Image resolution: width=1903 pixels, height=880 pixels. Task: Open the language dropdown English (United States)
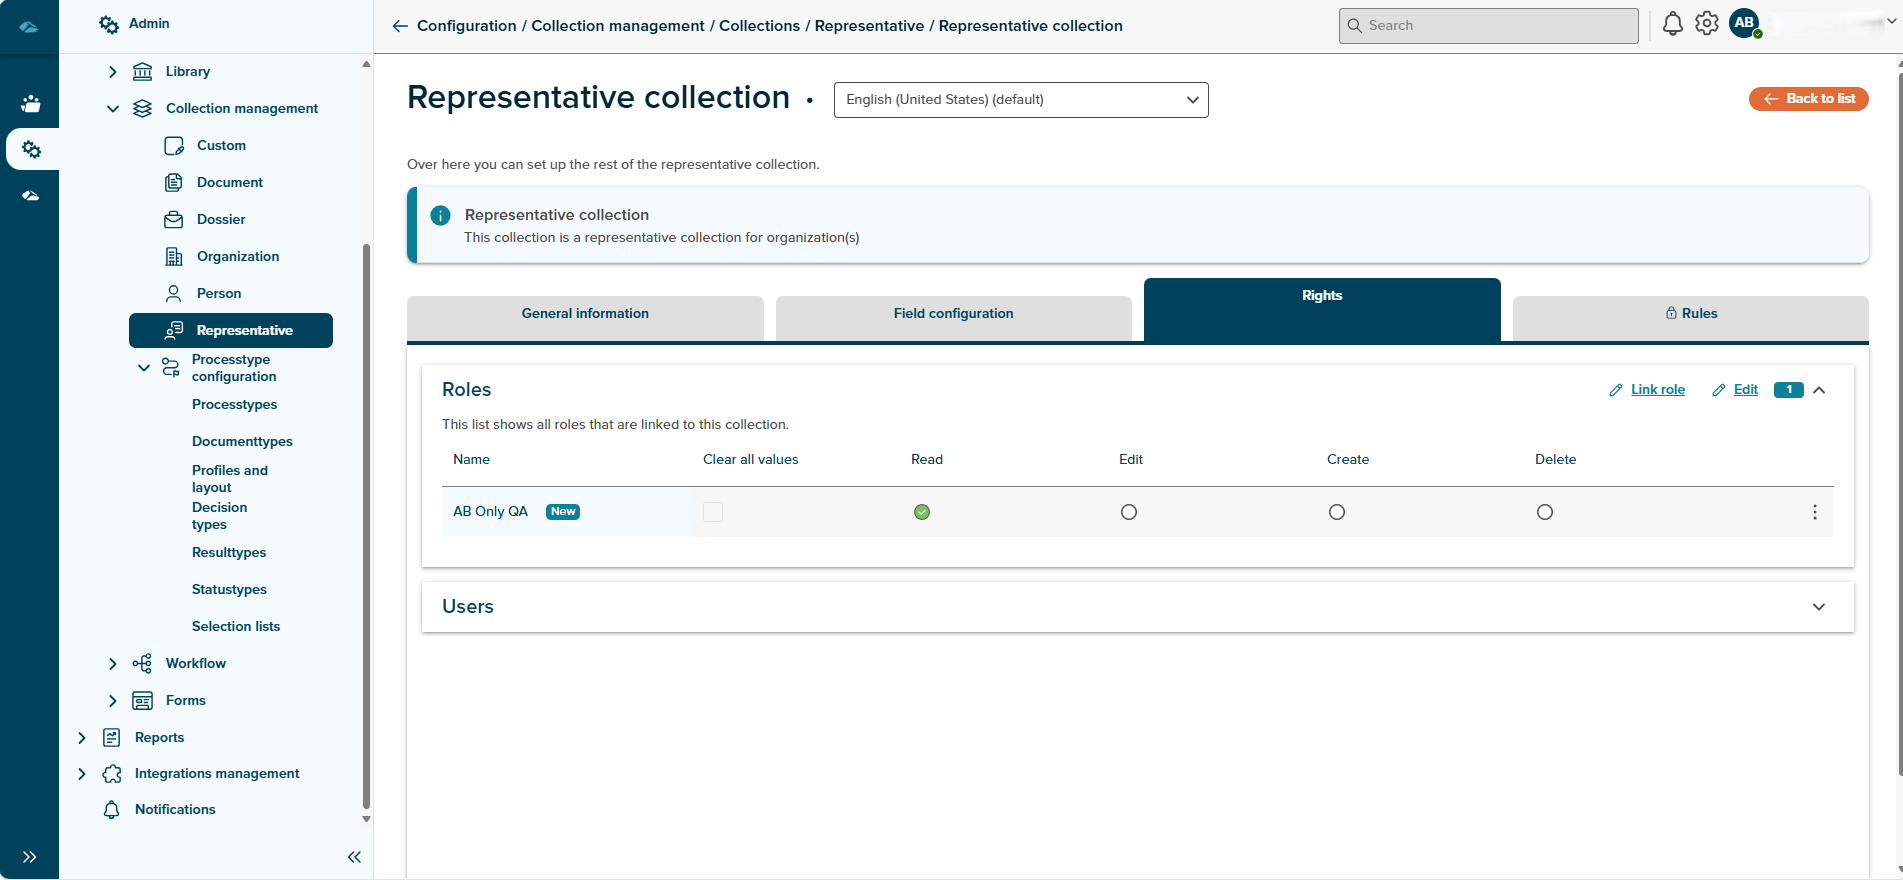click(1020, 100)
